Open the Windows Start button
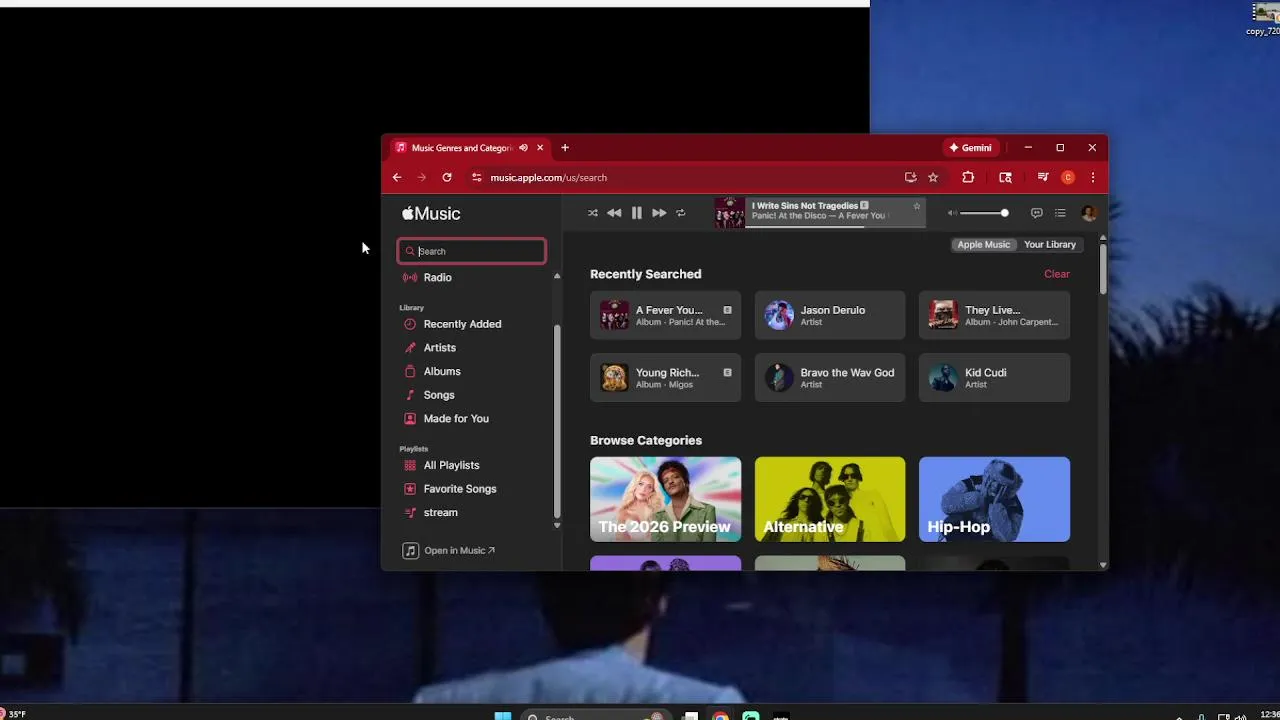The height and width of the screenshot is (720, 1280). (503, 716)
